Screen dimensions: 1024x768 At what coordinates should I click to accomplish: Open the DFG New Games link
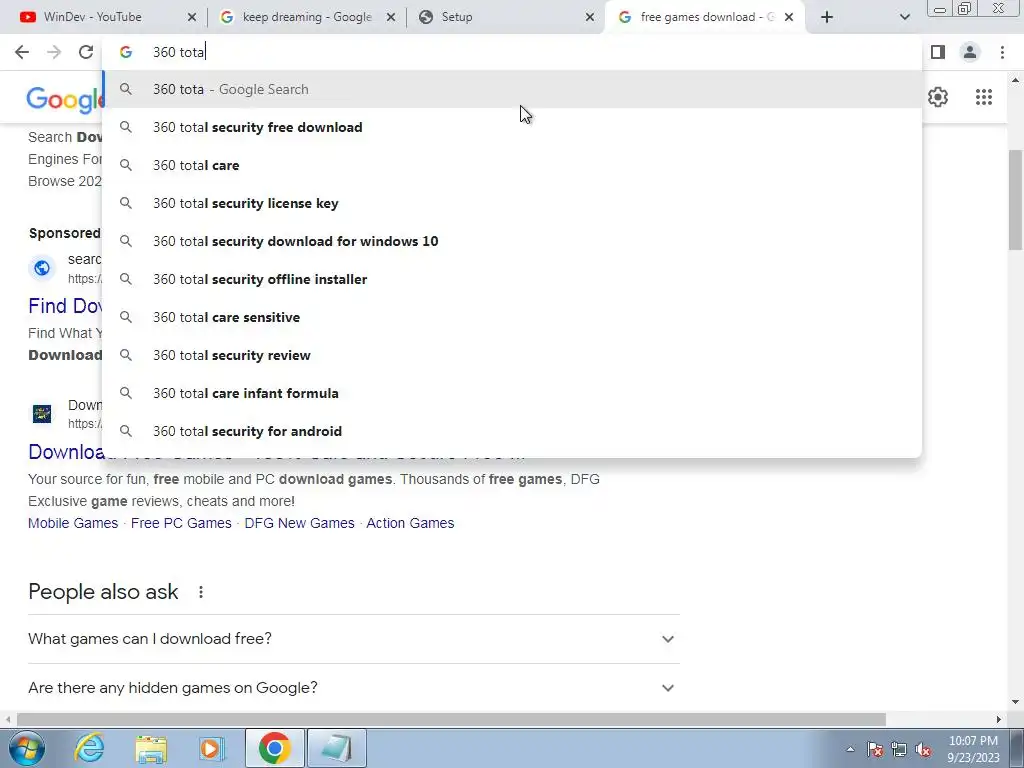(299, 523)
